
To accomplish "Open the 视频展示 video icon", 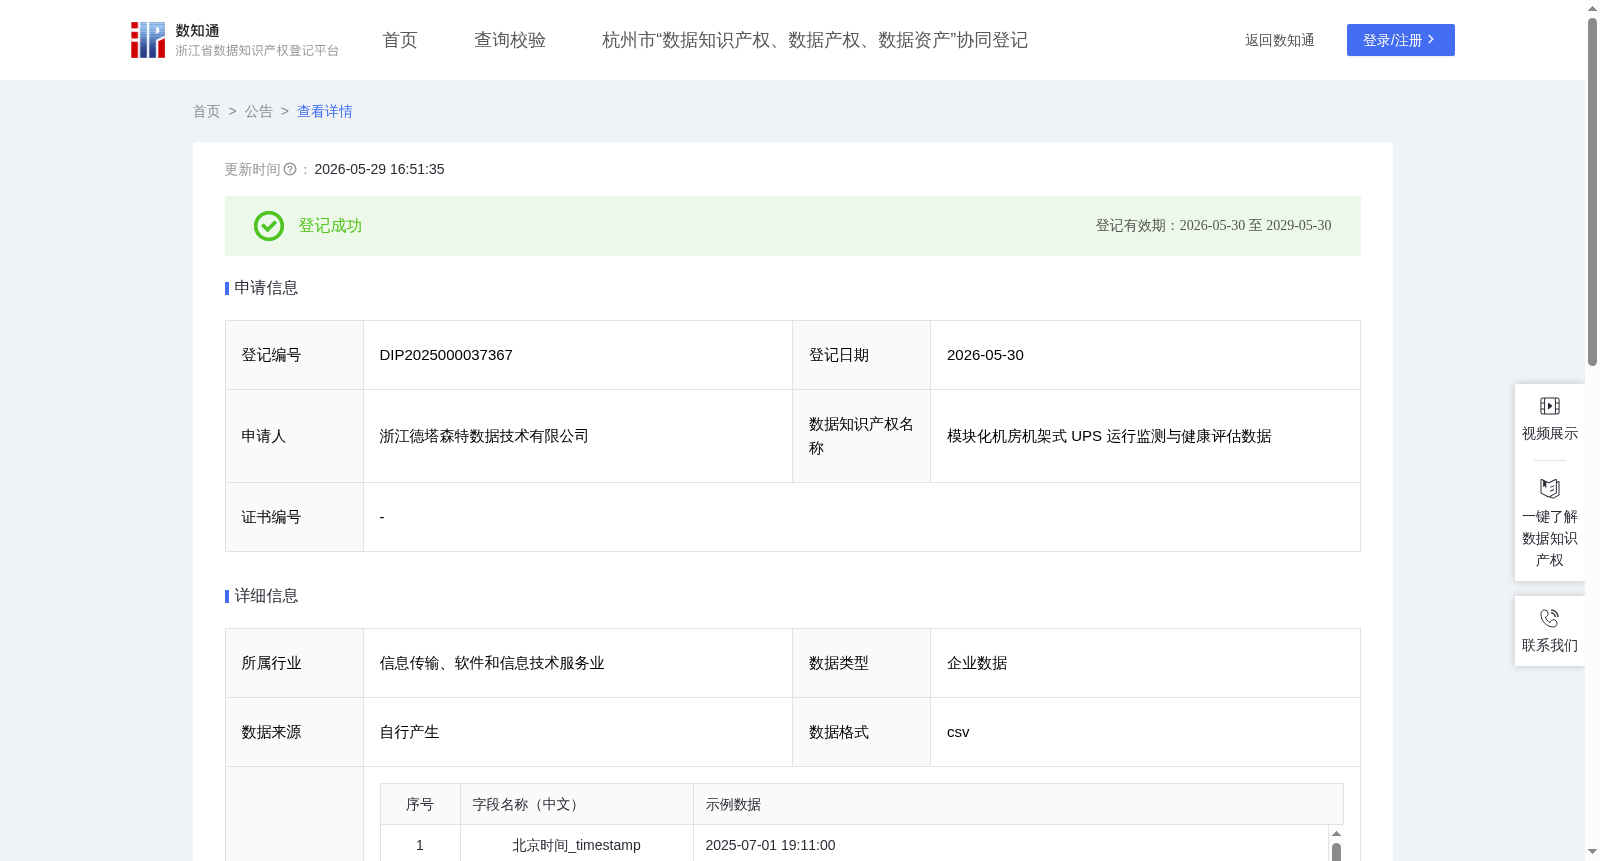I will coord(1550,406).
